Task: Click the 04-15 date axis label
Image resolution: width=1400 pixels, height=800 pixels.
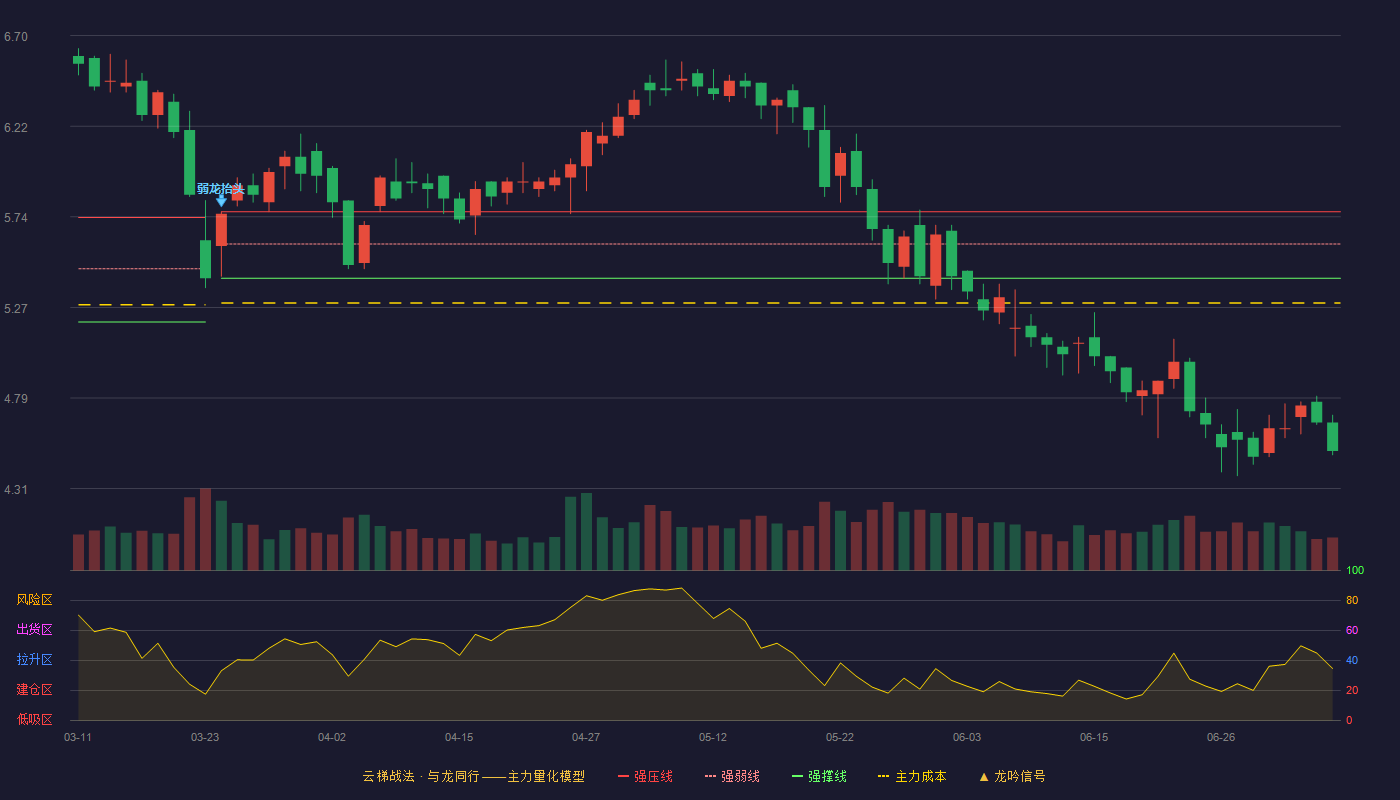Action: (459, 737)
